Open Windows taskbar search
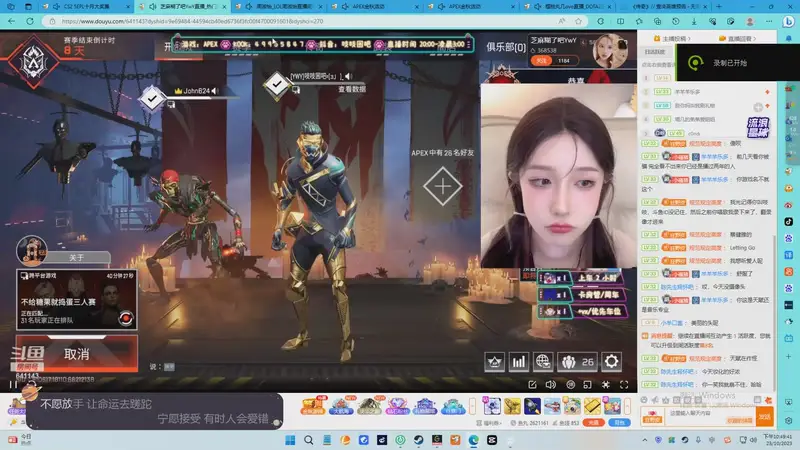Screen dimensions: 800x450 [x=309, y=440]
